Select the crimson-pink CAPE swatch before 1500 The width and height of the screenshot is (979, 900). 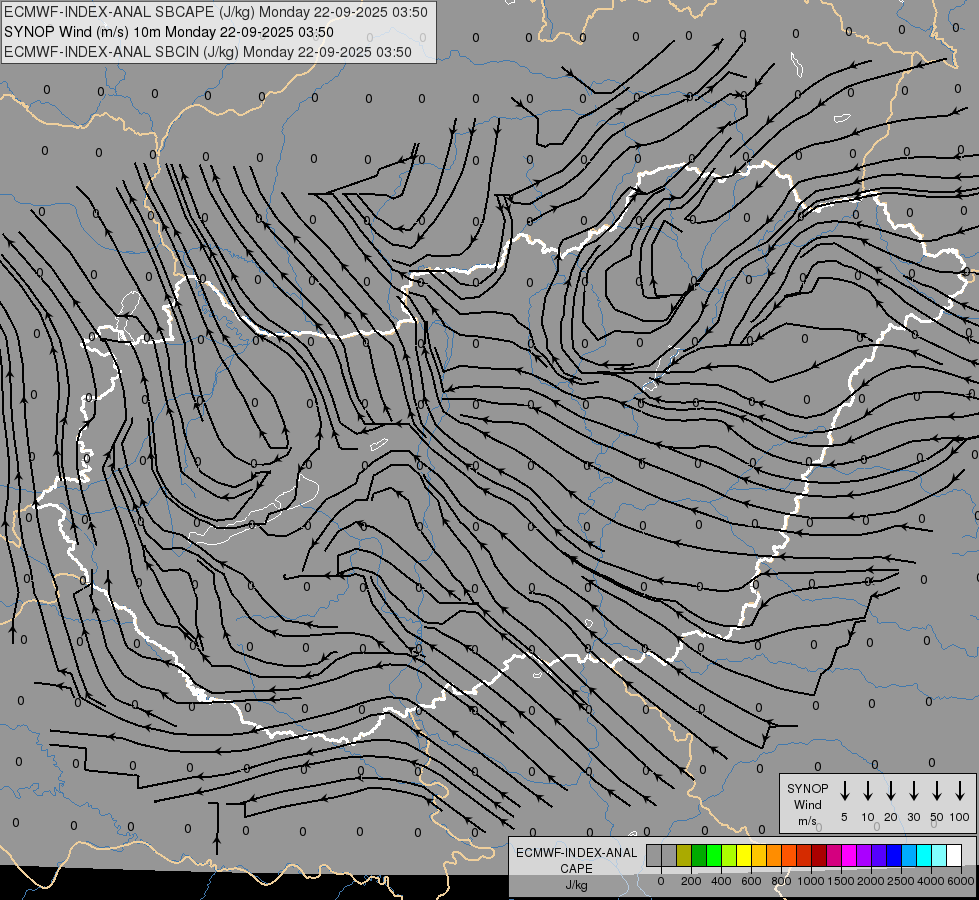pyautogui.click(x=834, y=855)
